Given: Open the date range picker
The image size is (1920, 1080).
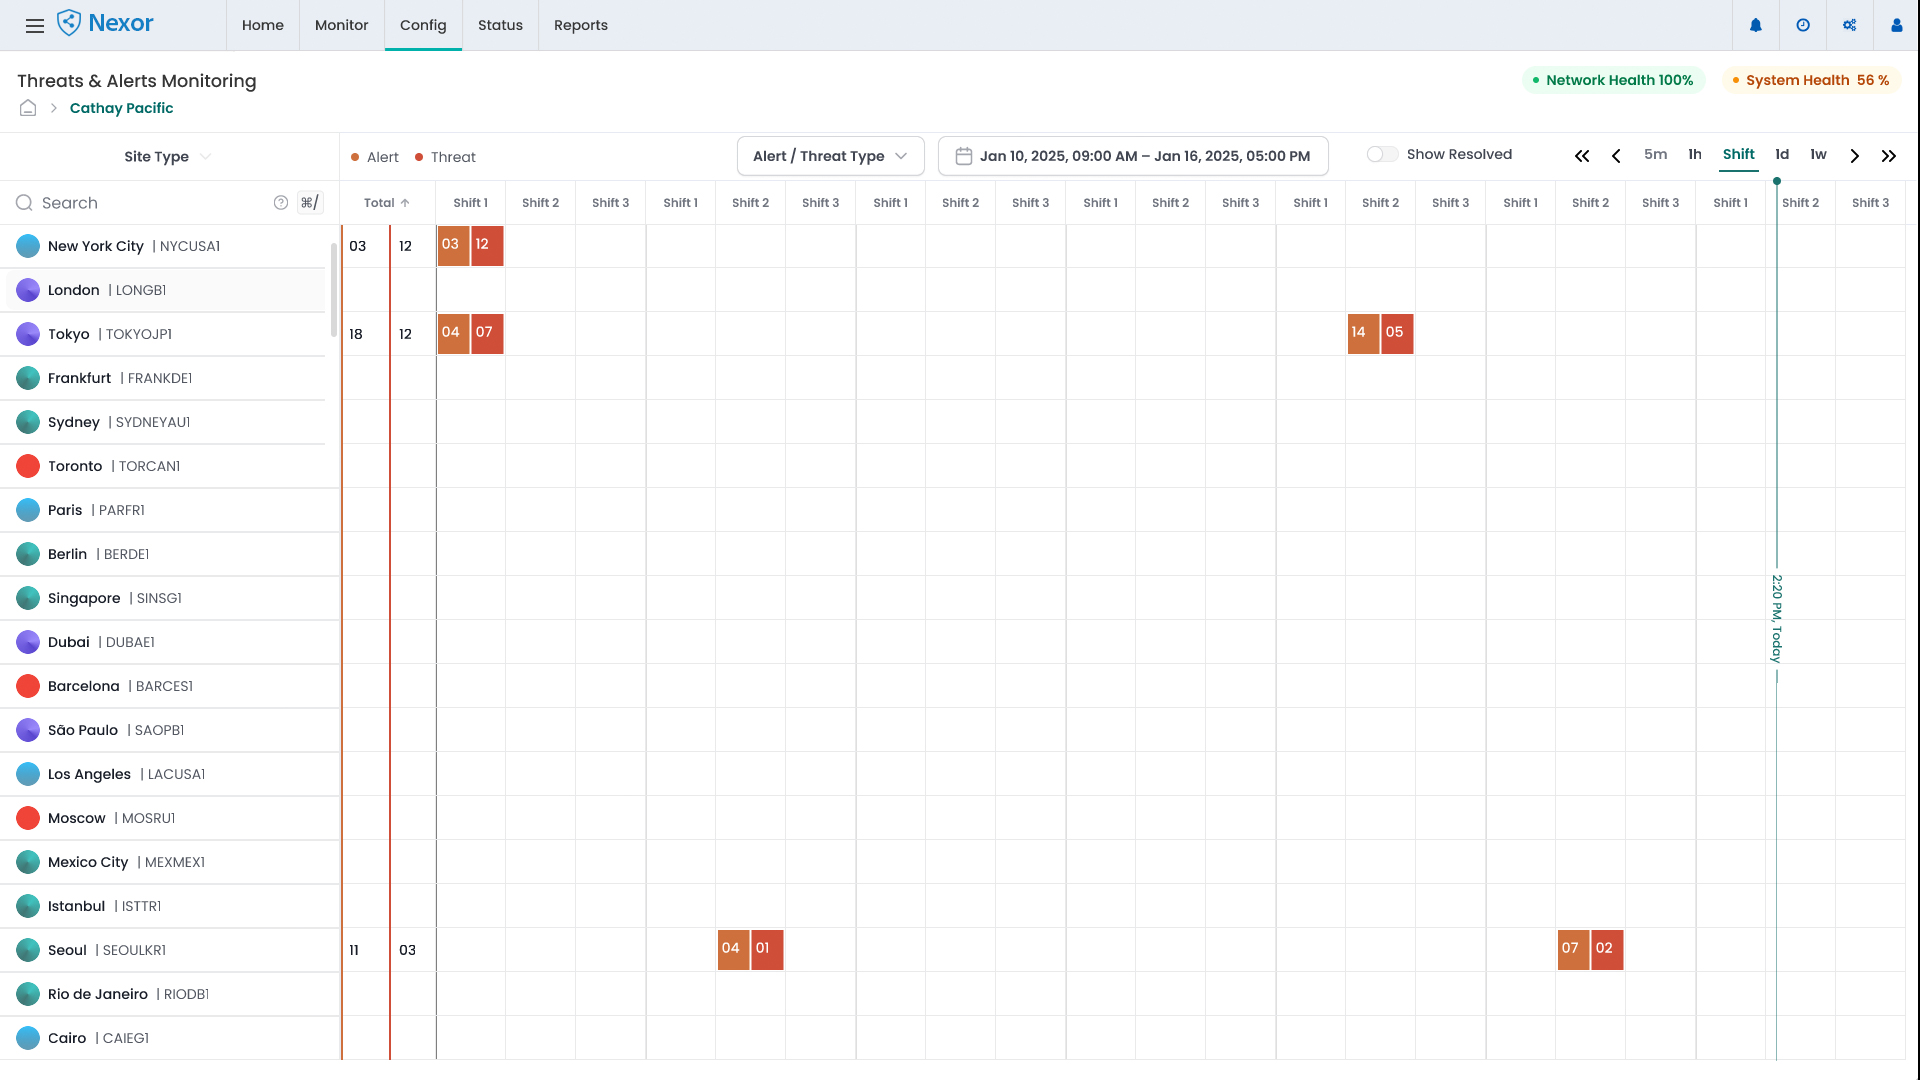Looking at the screenshot, I should (1133, 156).
